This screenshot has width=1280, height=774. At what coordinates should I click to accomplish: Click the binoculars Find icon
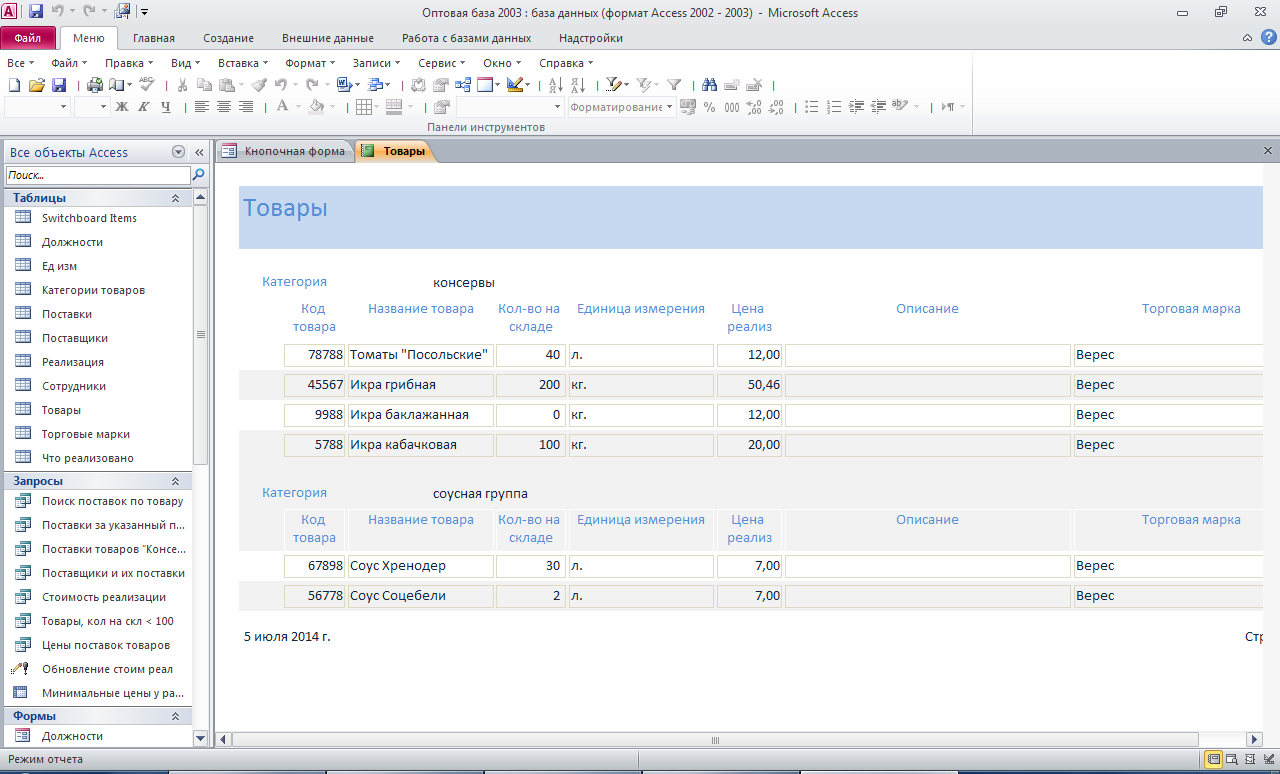(710, 86)
